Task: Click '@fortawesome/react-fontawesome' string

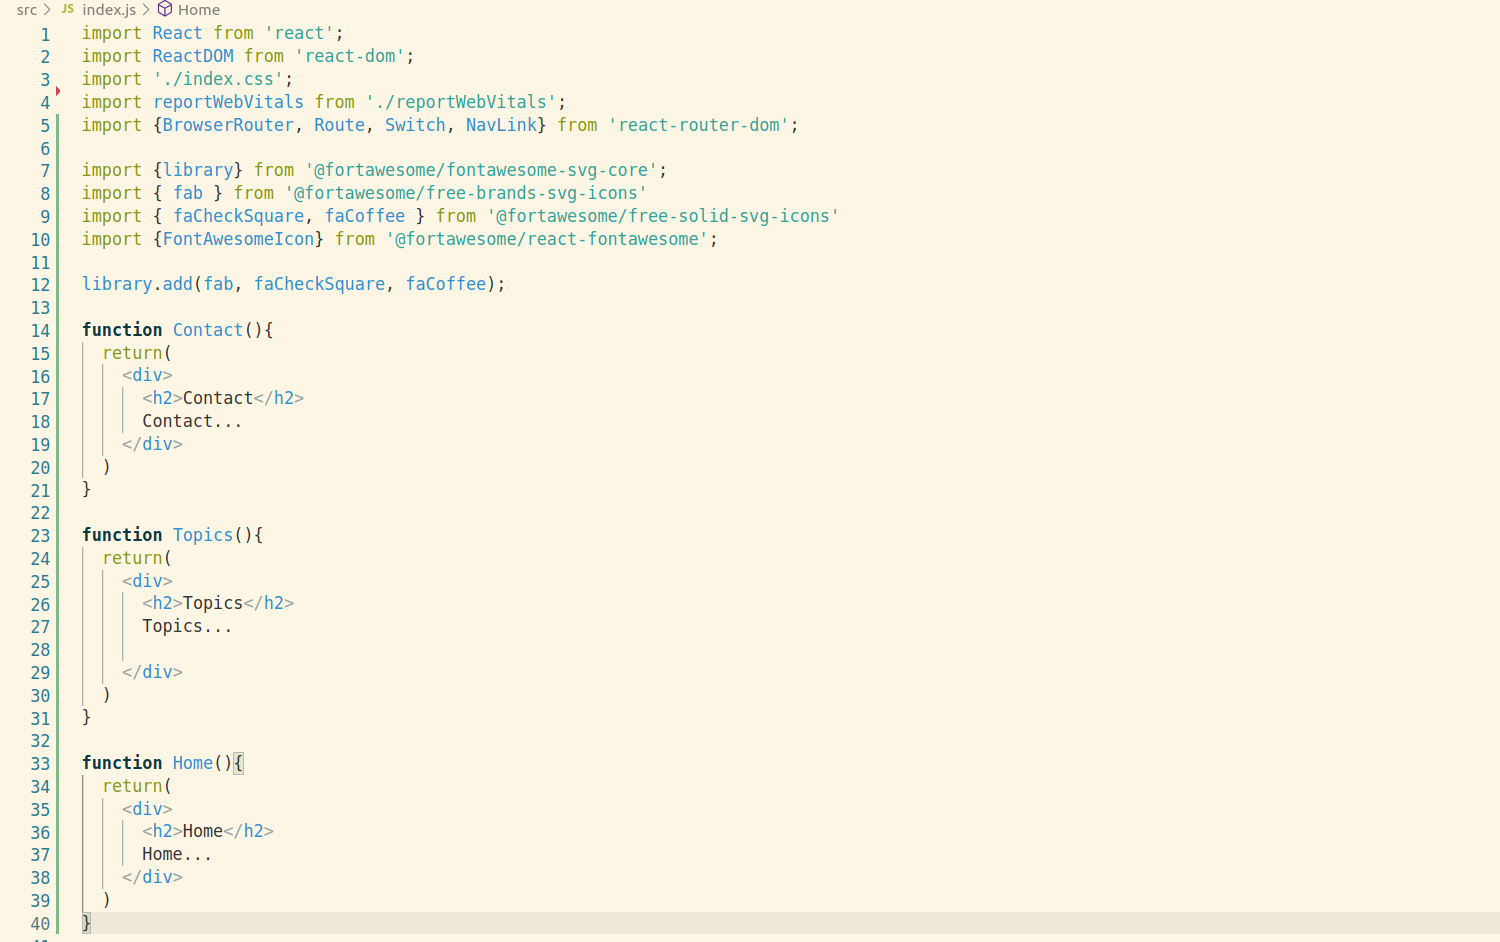Action: click(547, 239)
